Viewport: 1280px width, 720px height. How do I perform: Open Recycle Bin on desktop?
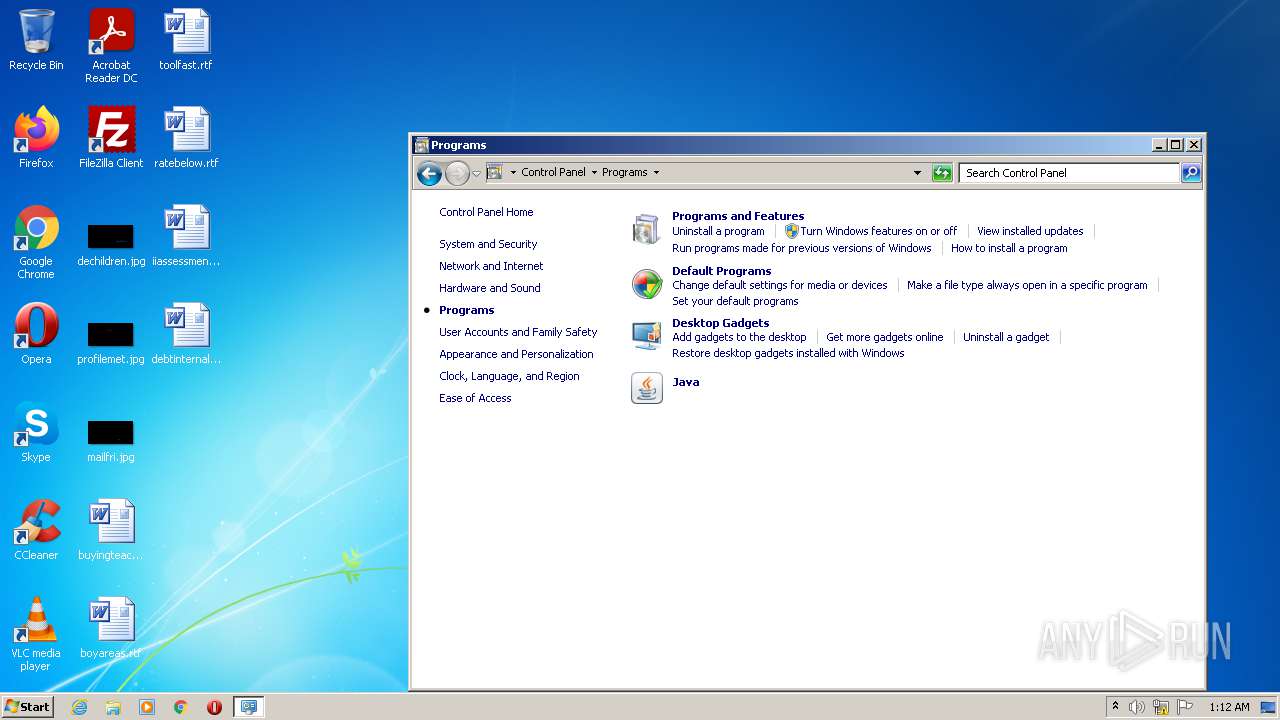pos(36,40)
